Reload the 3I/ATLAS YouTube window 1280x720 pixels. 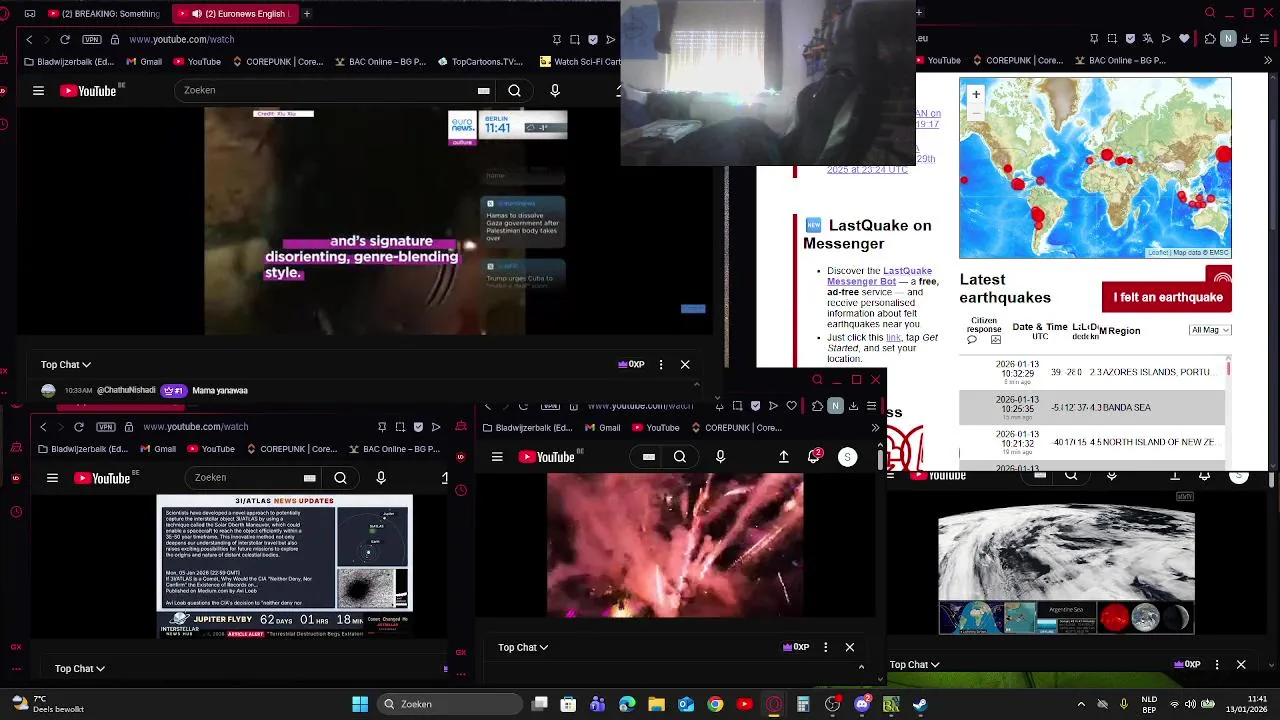pos(79,427)
